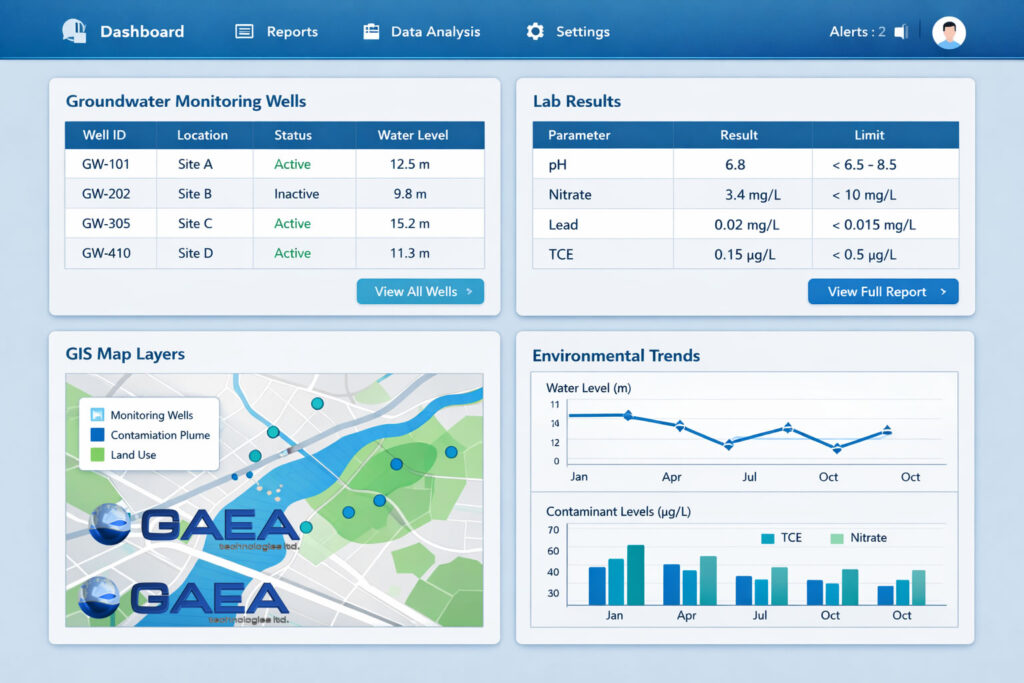
Task: Click the Lead parameter row label
Action: coord(563,225)
